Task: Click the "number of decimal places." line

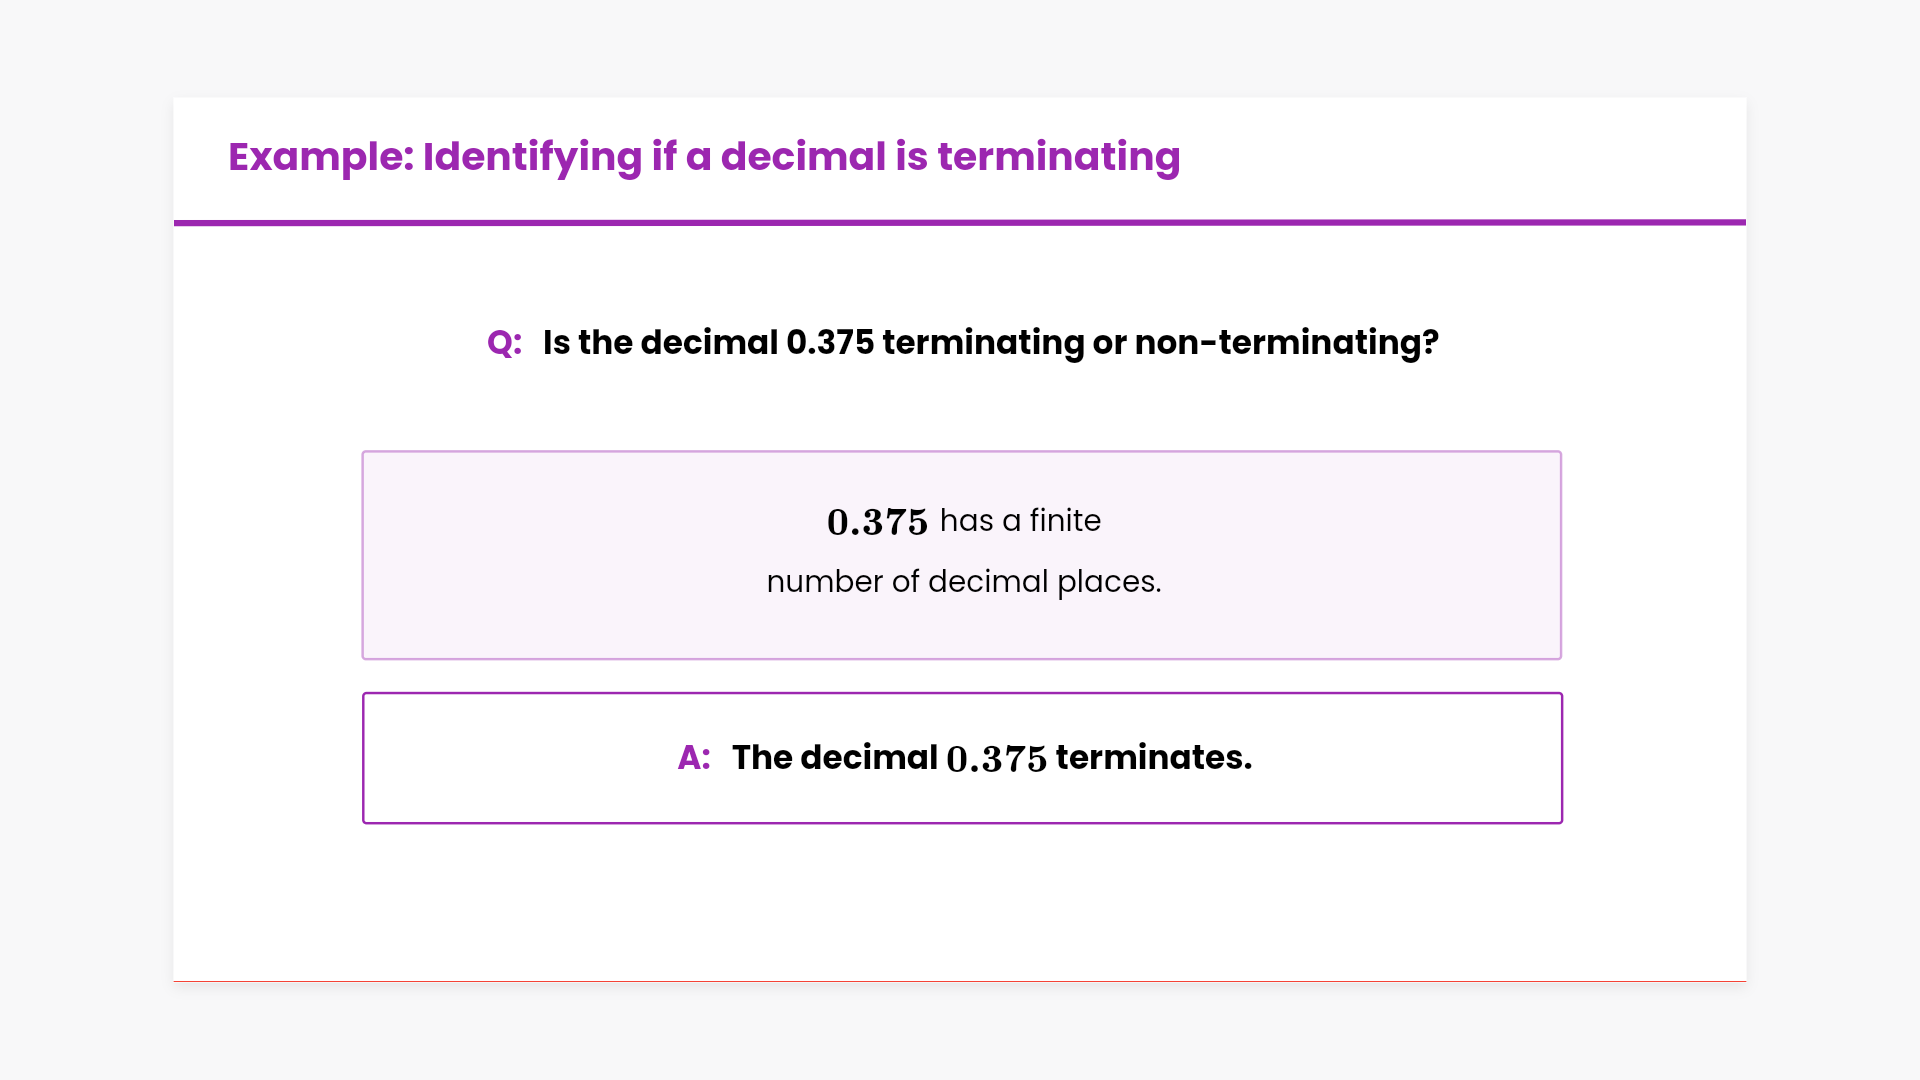Action: [963, 582]
